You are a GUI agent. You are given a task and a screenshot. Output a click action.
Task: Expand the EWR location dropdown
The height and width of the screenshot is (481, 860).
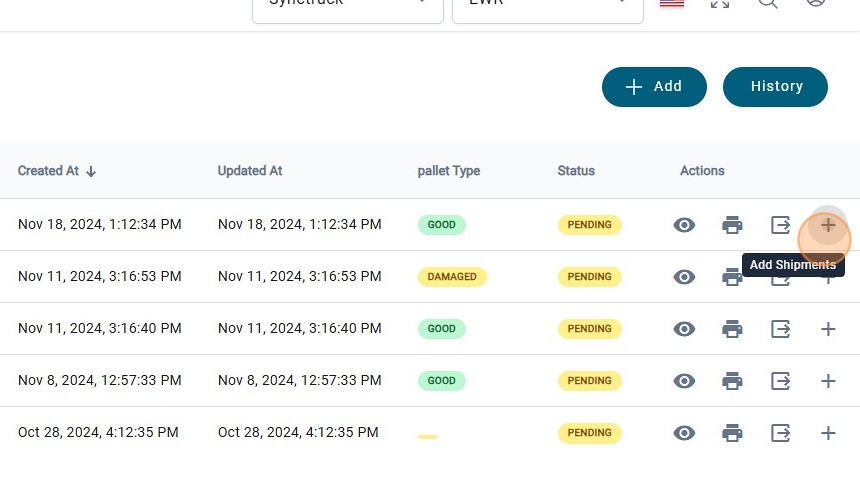coord(547,4)
